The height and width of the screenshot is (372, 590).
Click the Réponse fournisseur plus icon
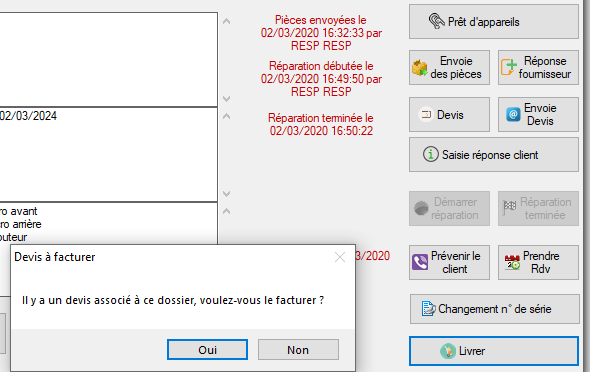(508, 67)
